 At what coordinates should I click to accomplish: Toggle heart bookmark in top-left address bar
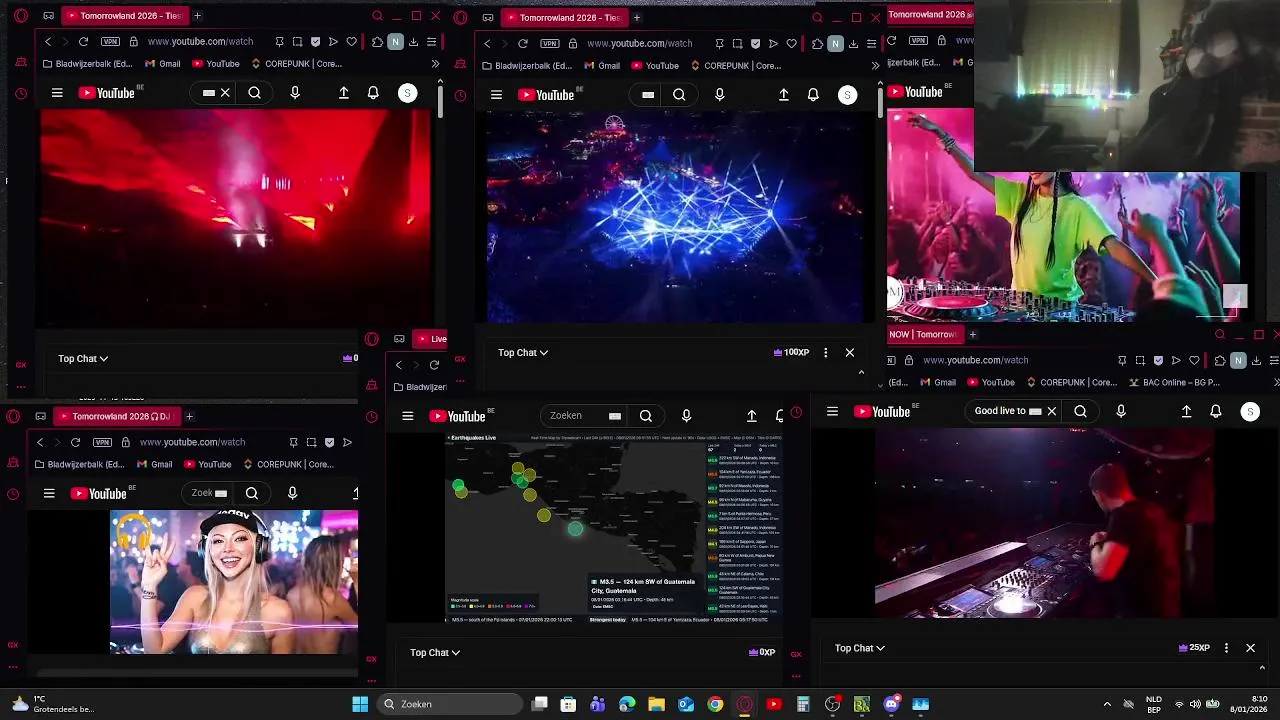[x=351, y=42]
